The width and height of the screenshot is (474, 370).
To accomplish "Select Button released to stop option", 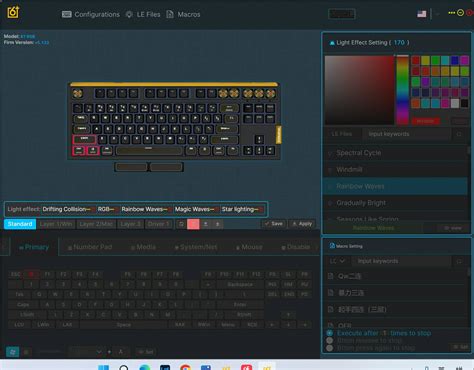I will [x=330, y=340].
